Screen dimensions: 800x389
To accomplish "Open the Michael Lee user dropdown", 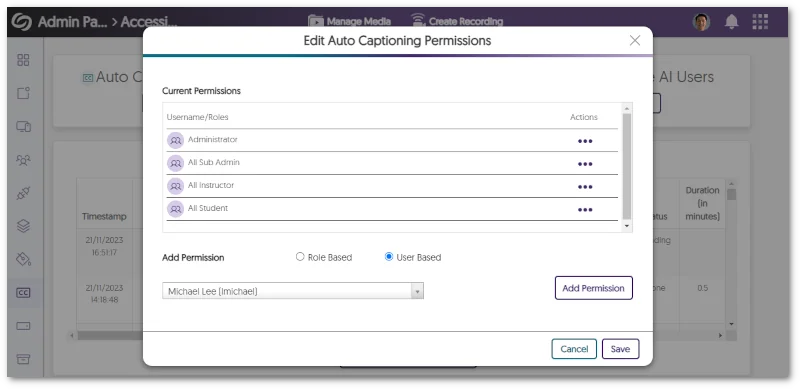I will [x=293, y=291].
